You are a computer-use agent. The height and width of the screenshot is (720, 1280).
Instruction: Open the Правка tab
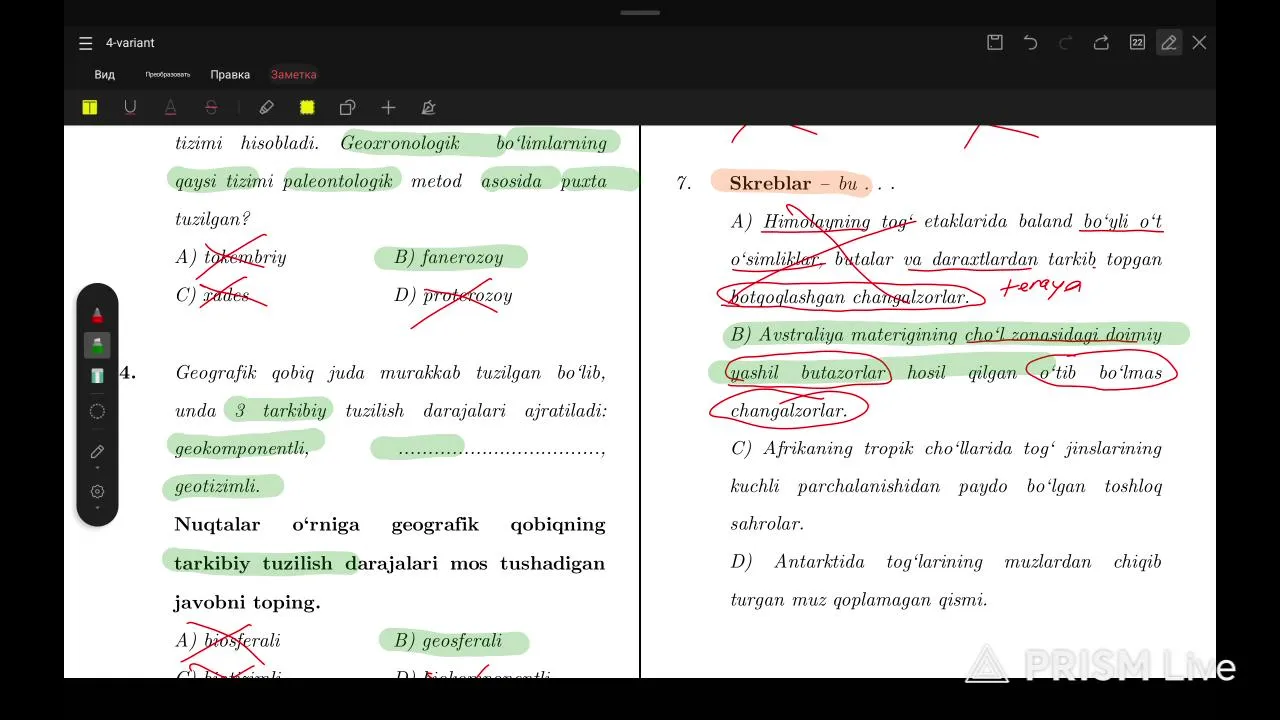click(230, 75)
